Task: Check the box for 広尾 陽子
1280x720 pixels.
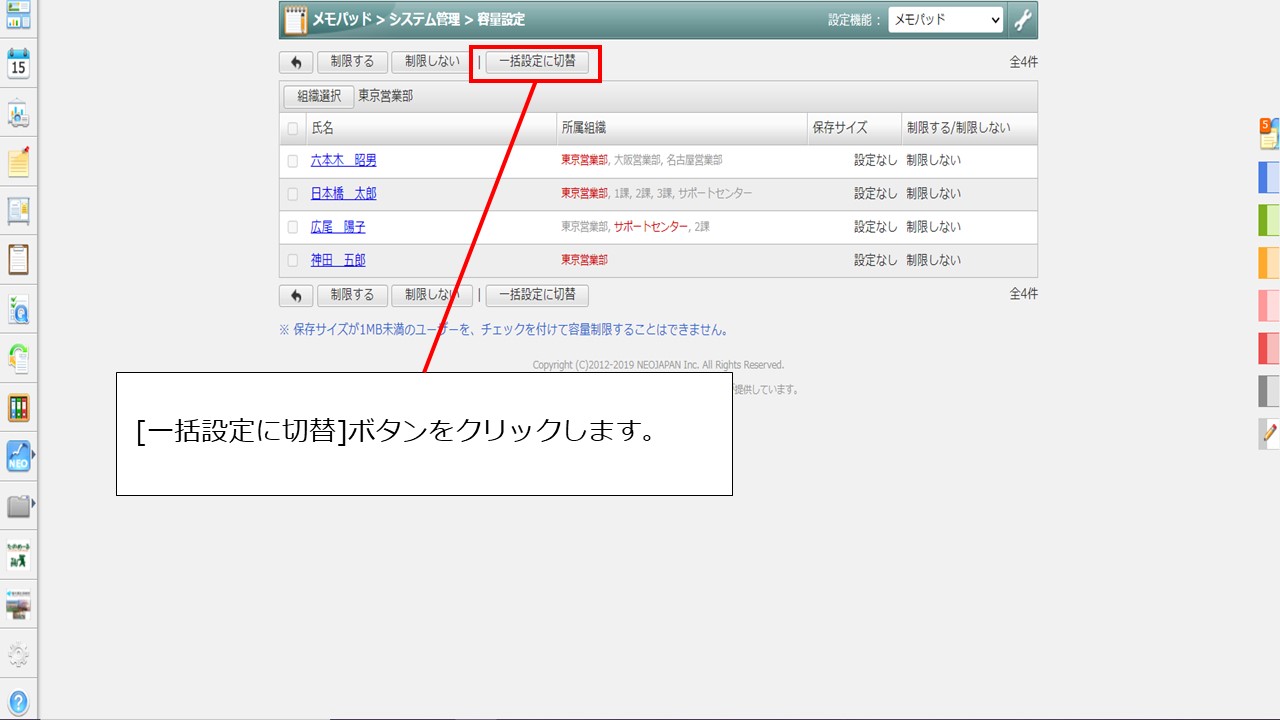Action: [293, 227]
